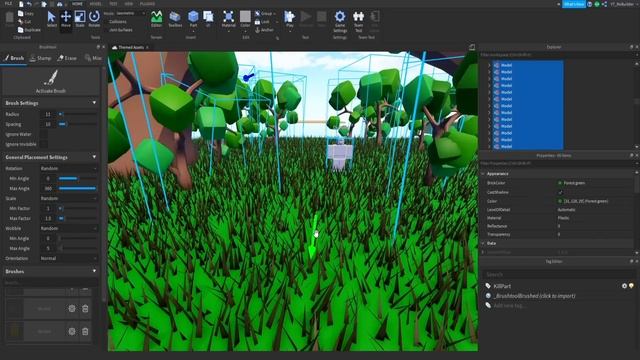This screenshot has width=640, height=360.
Task: Toggle the Ignore Water checkbox
Action: 44,134
